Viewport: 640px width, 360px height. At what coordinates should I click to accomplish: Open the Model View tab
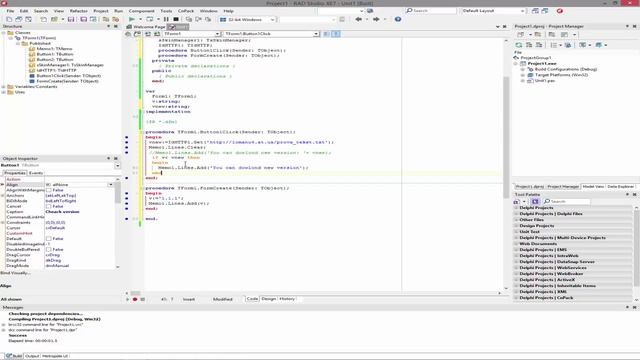[593, 187]
